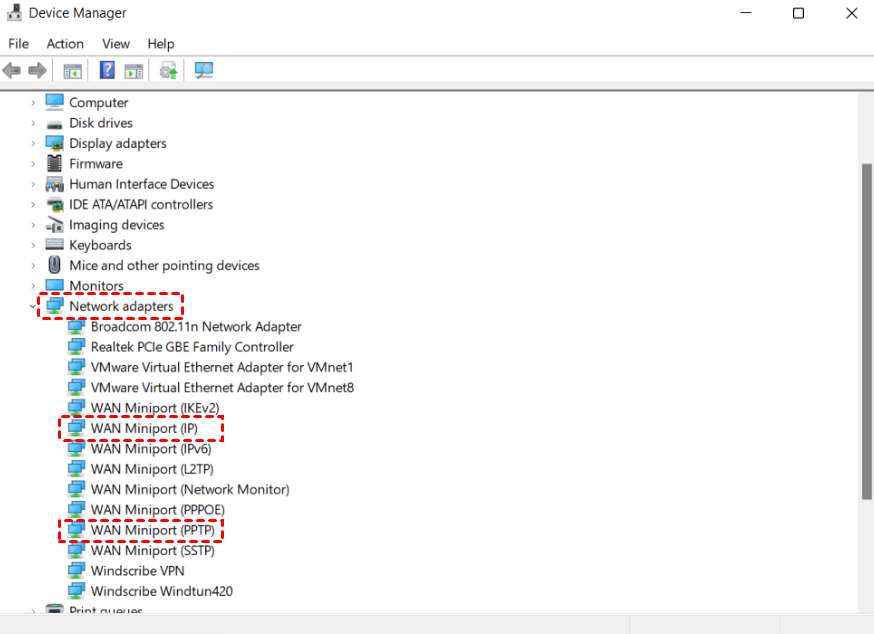The width and height of the screenshot is (874, 634).
Task: Click the Broadcom 802.11n adapter icon
Action: [x=76, y=326]
